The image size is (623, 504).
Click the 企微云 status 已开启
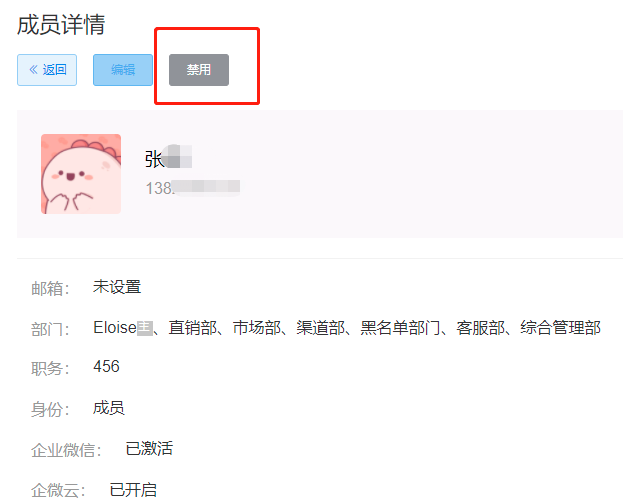point(133,490)
